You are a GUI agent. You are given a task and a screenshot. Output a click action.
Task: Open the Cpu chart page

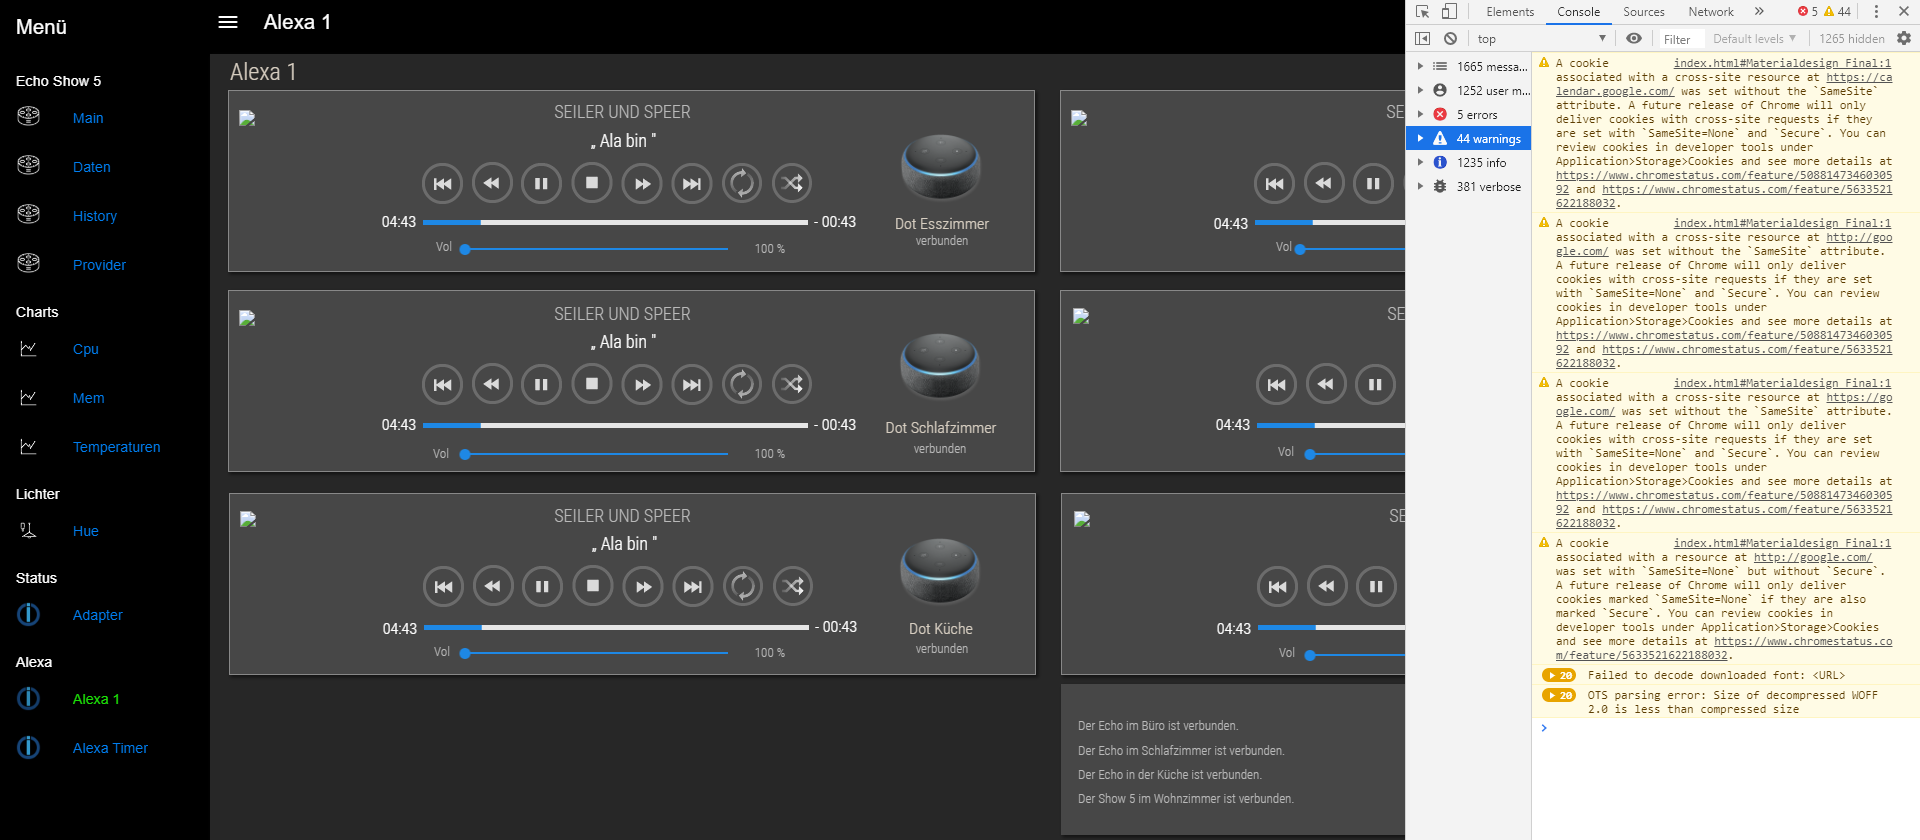pos(85,349)
